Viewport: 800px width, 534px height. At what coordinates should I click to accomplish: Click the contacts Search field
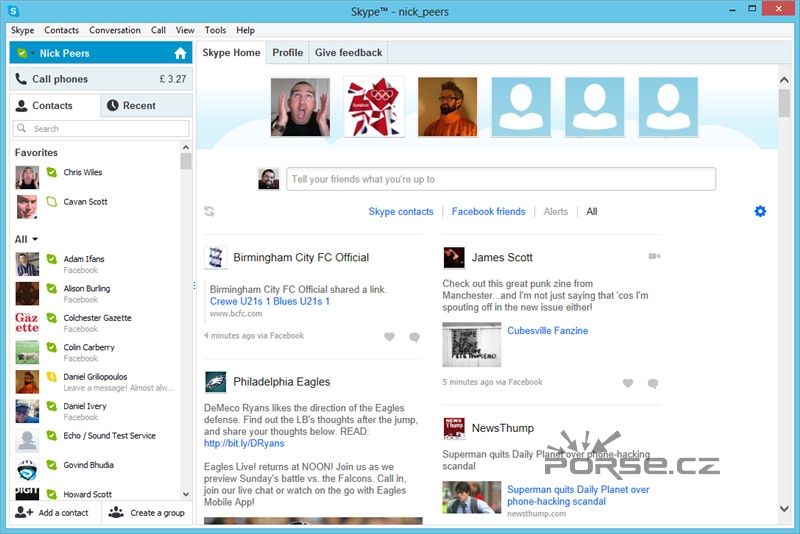[101, 129]
